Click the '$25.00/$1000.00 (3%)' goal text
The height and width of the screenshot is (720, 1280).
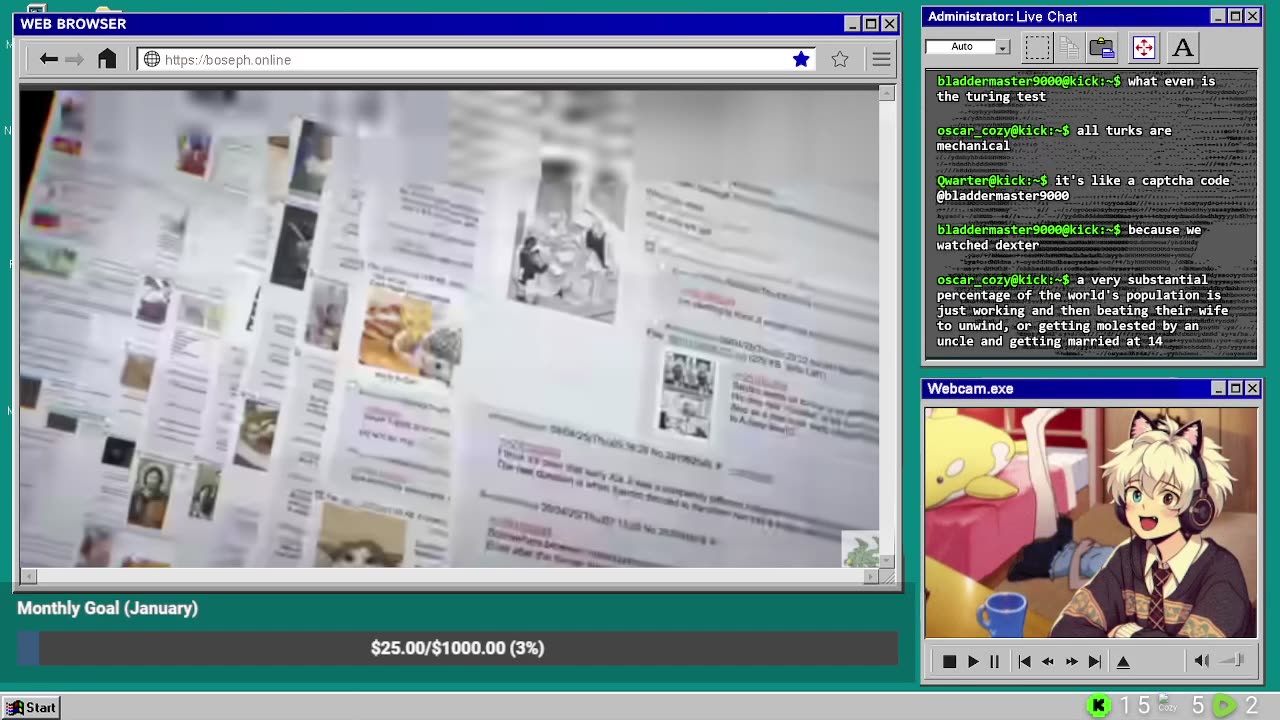(457, 648)
